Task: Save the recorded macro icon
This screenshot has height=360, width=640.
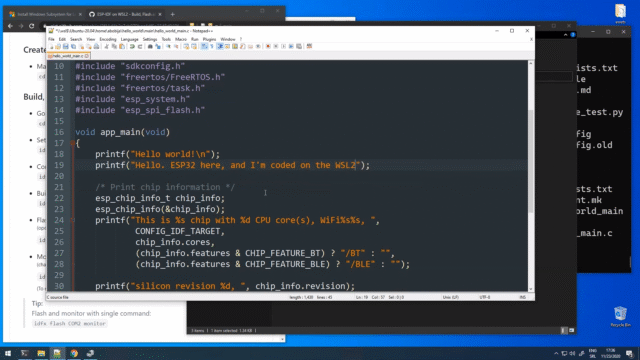Action: click(299, 47)
